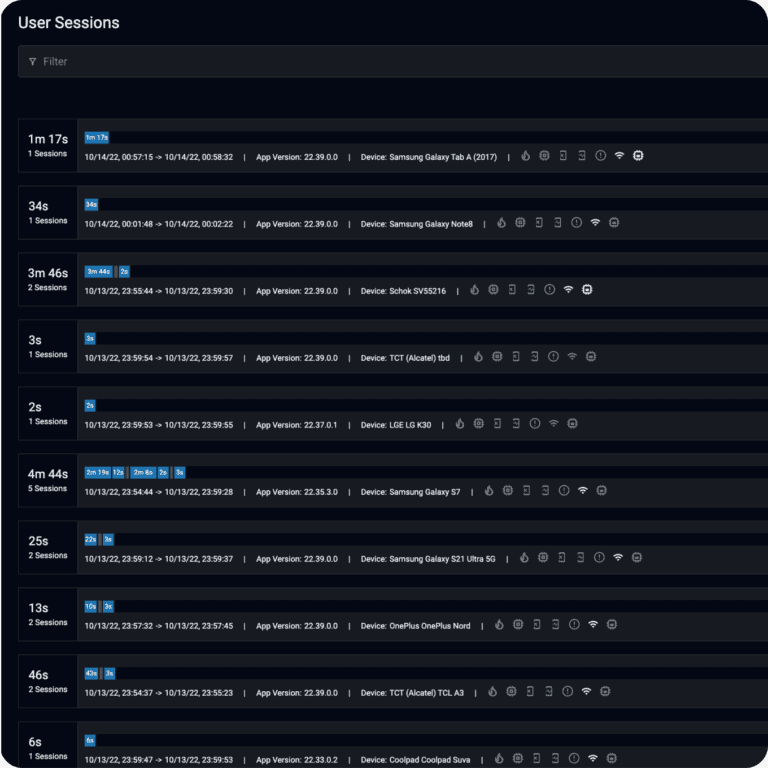The width and height of the screenshot is (768, 768).
Task: Click the "Device: Coolpad Coolpad Suva" text
Action: tap(415, 760)
